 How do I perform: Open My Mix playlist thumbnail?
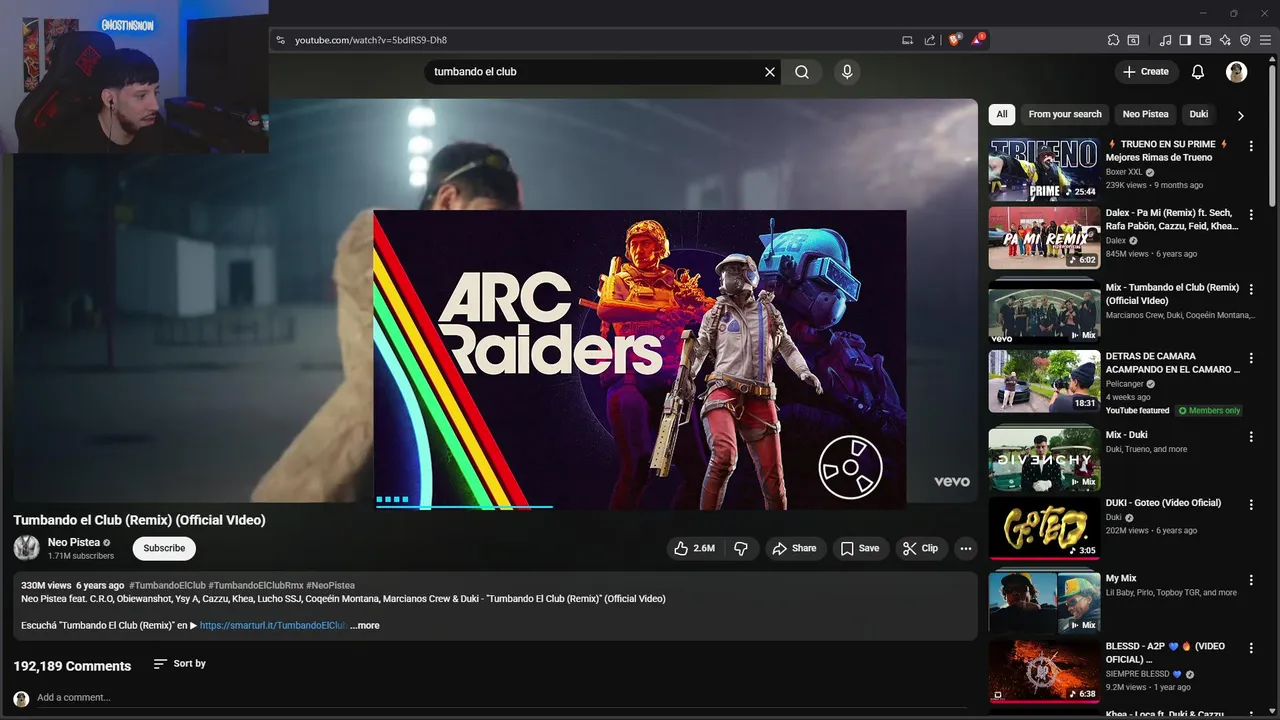point(1044,602)
